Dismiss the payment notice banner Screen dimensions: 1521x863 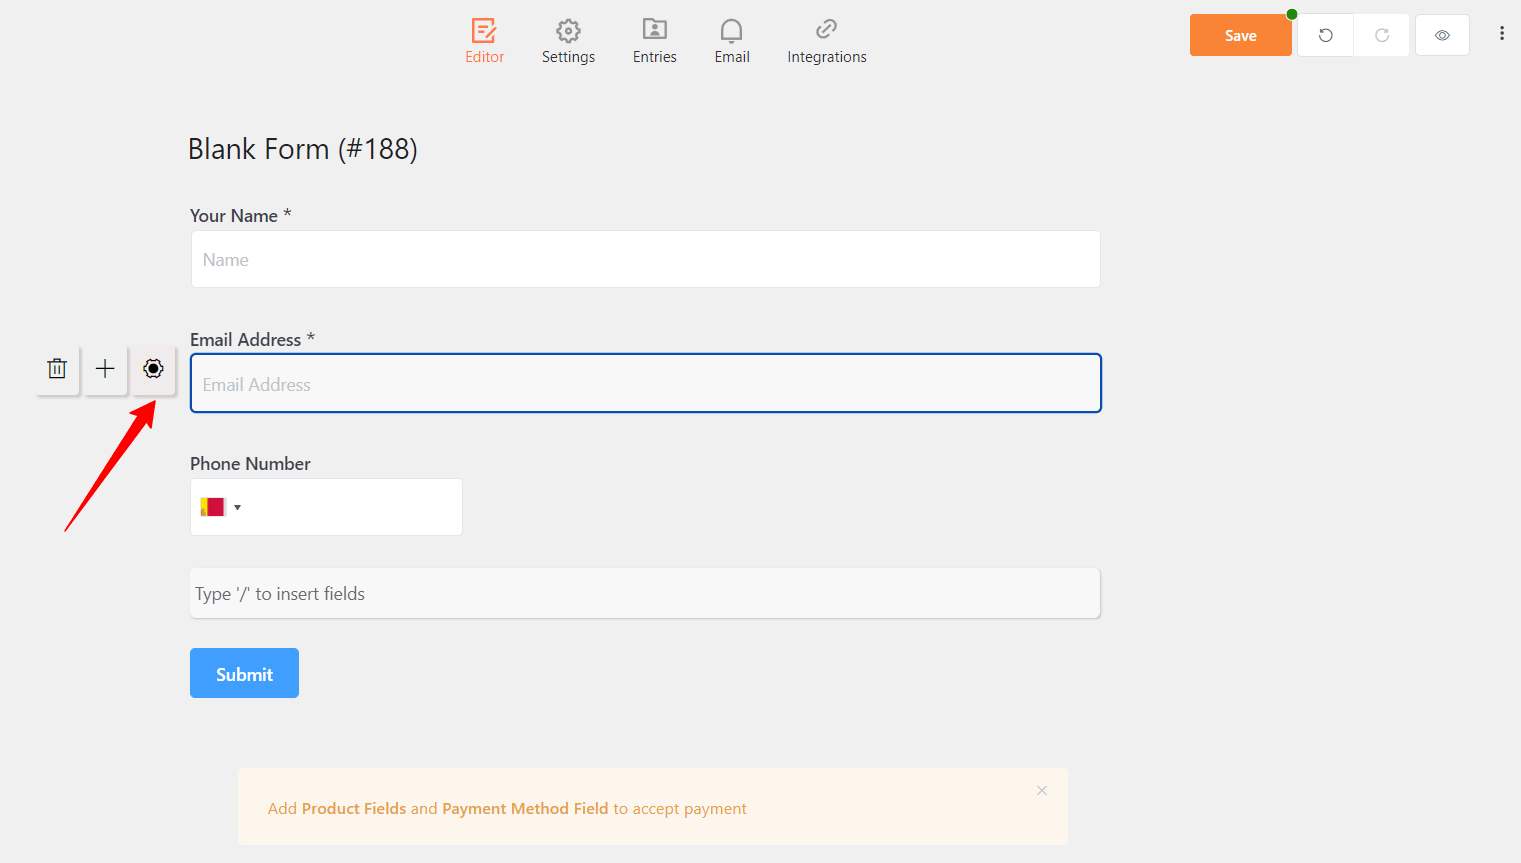tap(1041, 790)
